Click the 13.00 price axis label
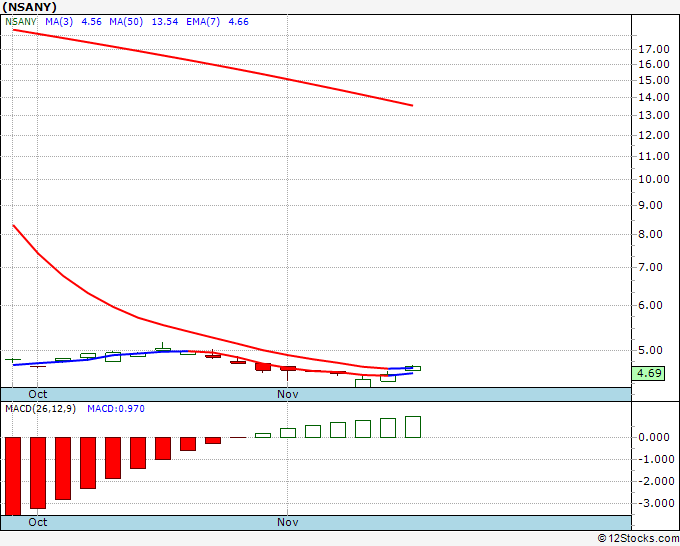The image size is (680, 546). [654, 115]
